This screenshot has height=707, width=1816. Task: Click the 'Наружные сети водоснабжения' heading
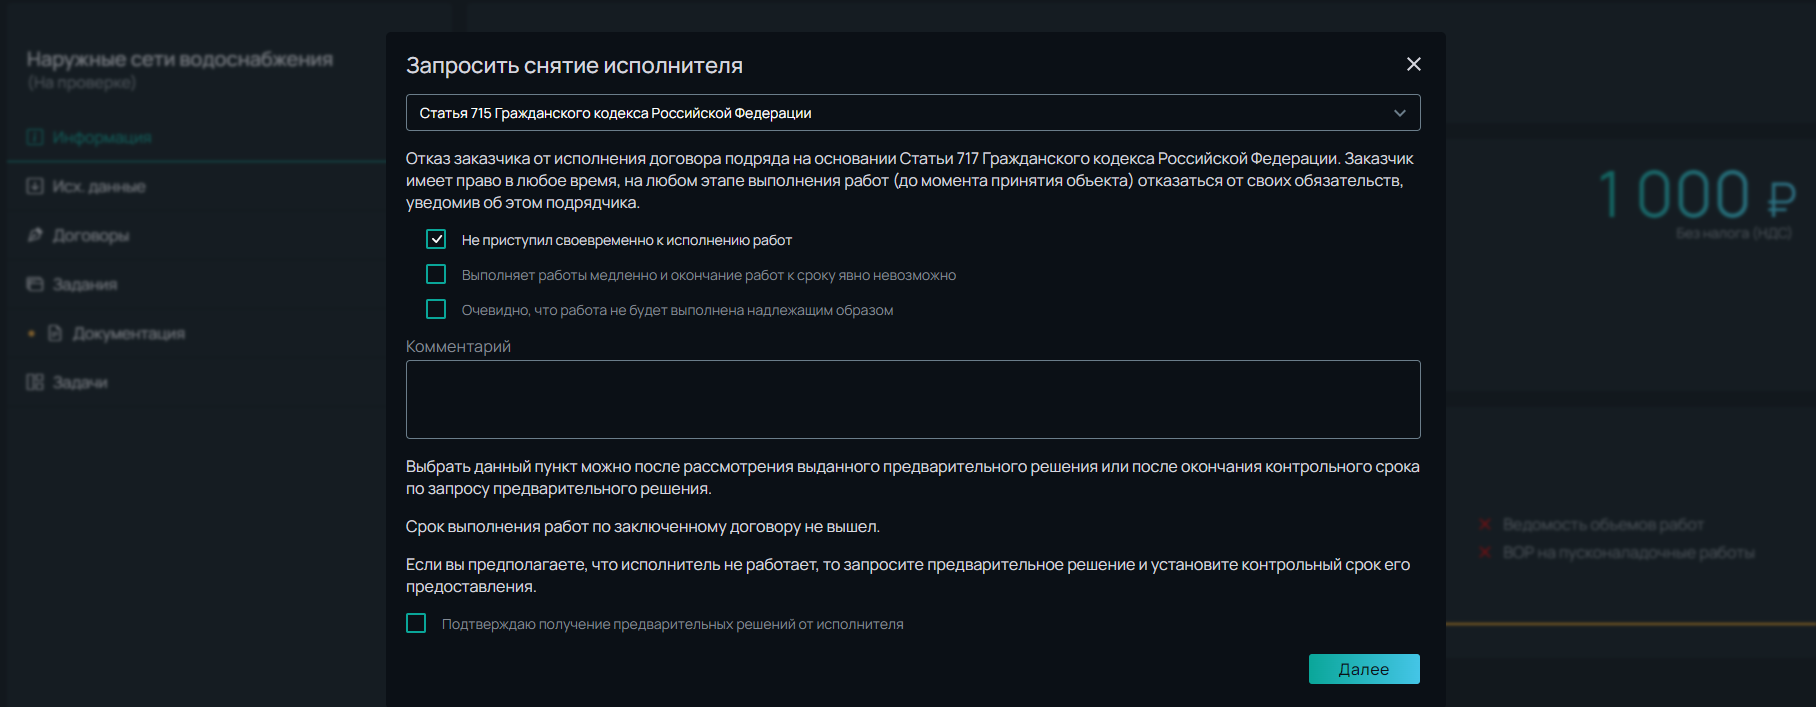coord(180,59)
